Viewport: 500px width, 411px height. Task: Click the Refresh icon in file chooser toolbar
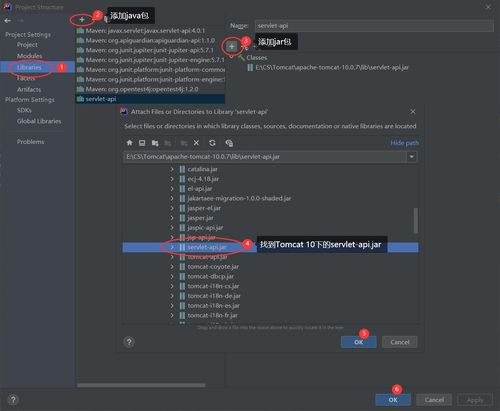click(212, 143)
